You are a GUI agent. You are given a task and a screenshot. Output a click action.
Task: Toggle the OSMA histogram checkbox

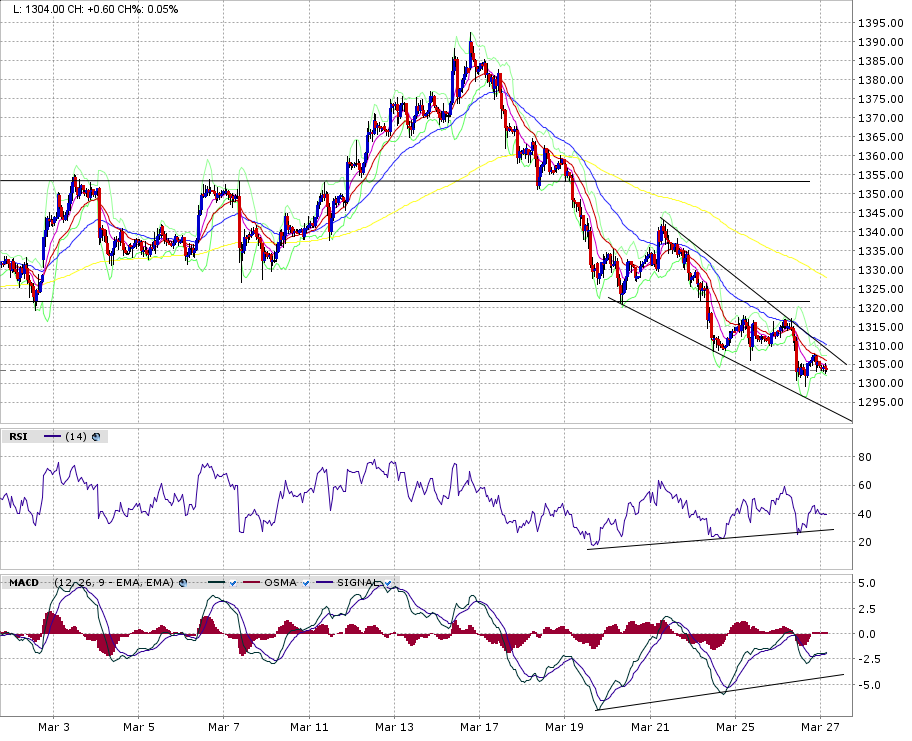tap(305, 582)
